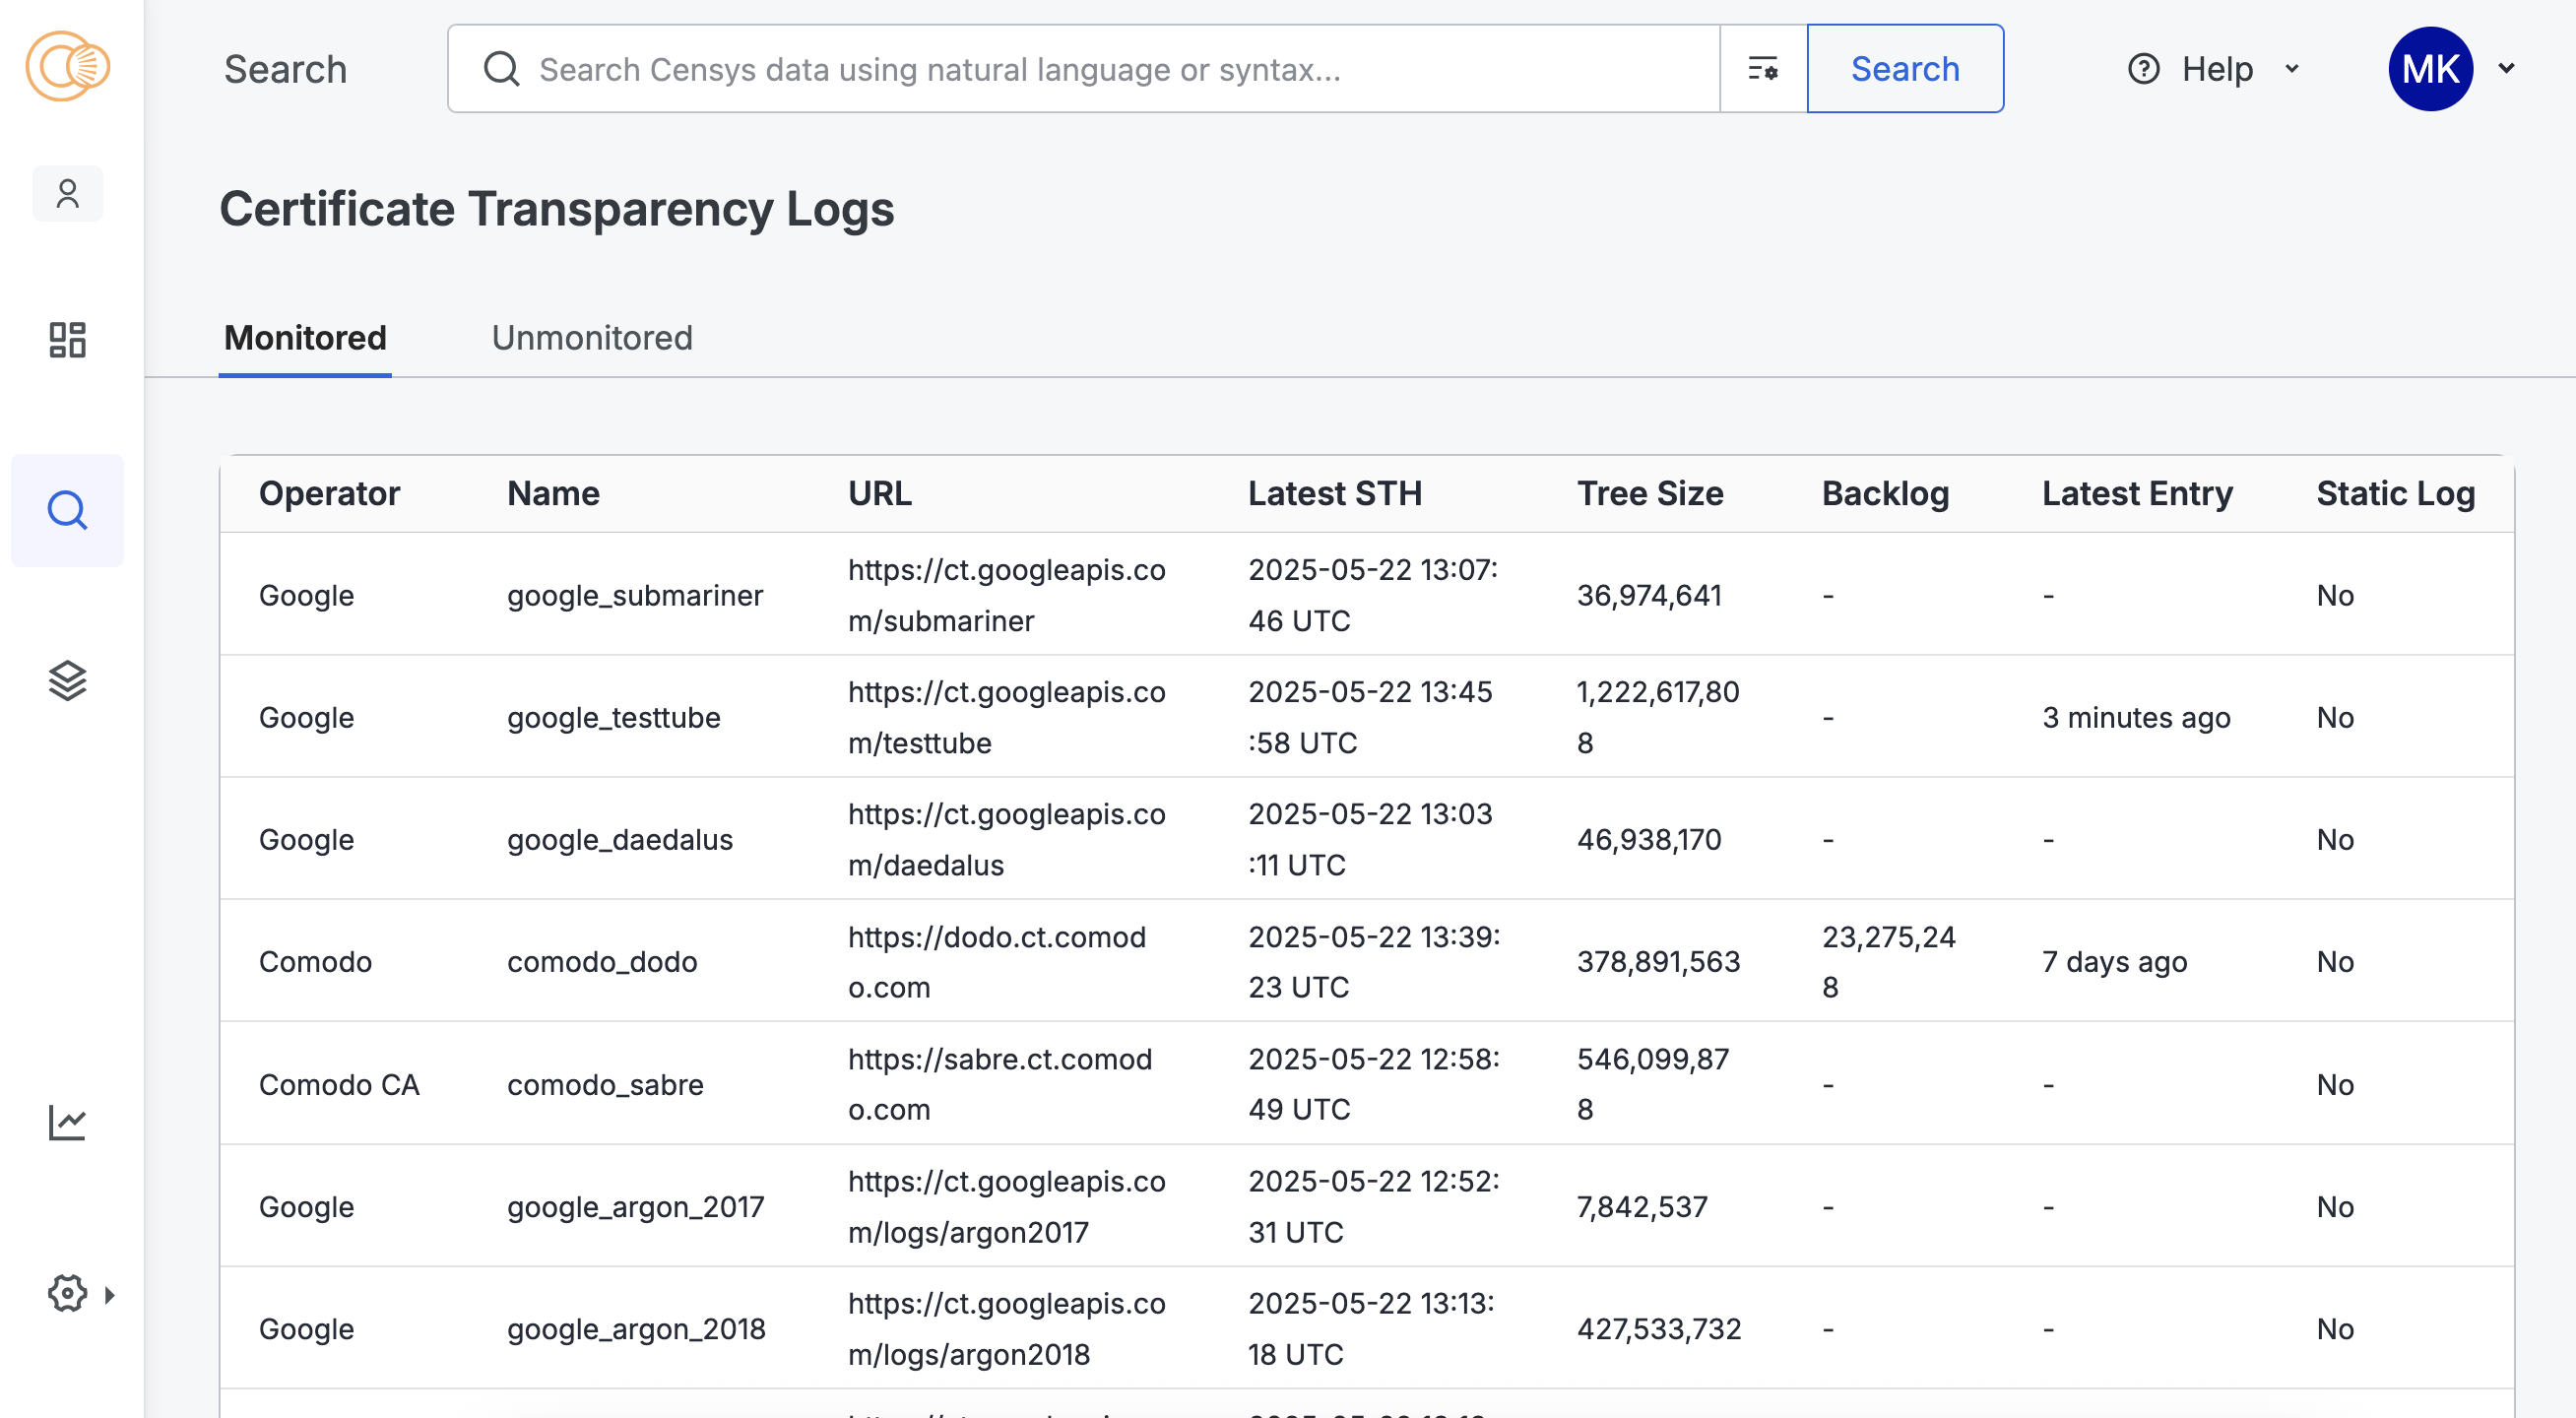
Task: Click the Help question mark icon
Action: click(x=2143, y=69)
